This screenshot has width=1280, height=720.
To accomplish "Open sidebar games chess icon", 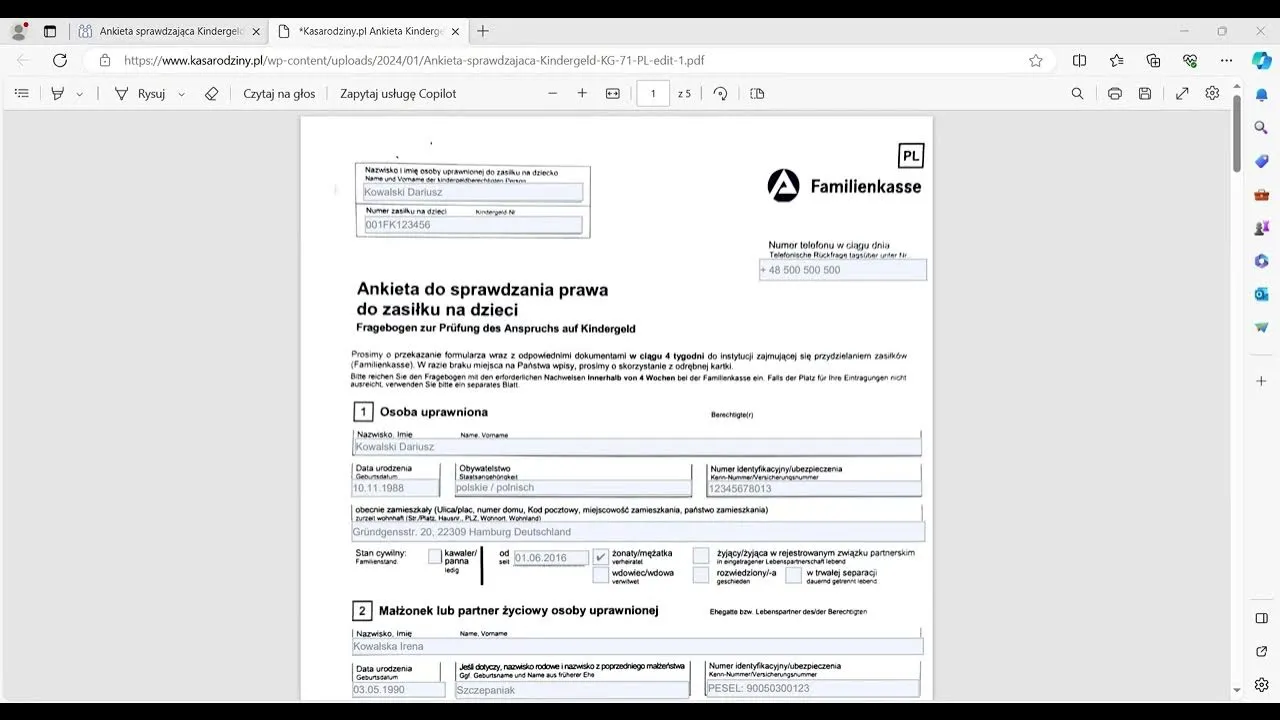I will (1262, 228).
